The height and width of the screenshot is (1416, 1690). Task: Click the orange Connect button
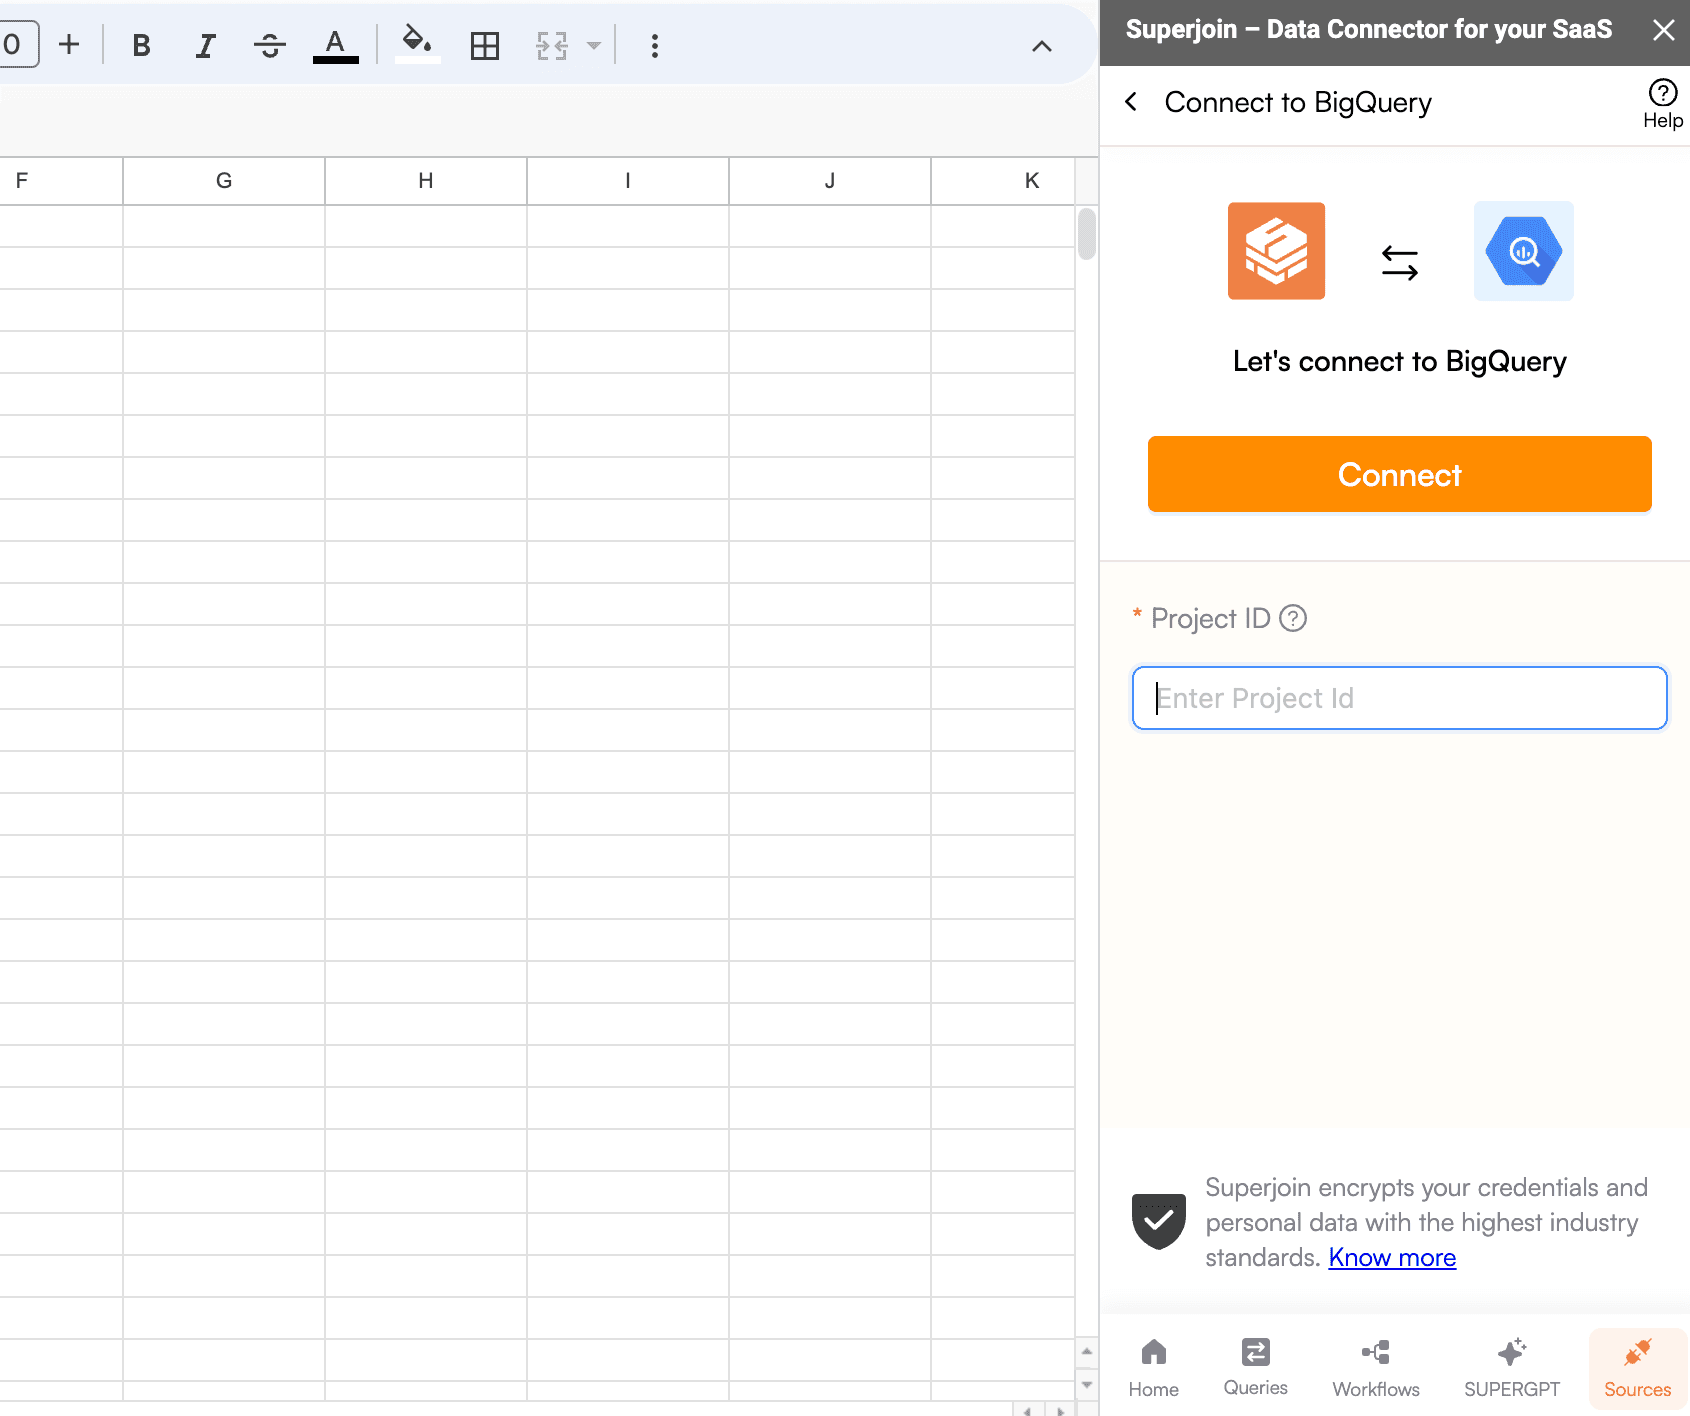coord(1399,474)
